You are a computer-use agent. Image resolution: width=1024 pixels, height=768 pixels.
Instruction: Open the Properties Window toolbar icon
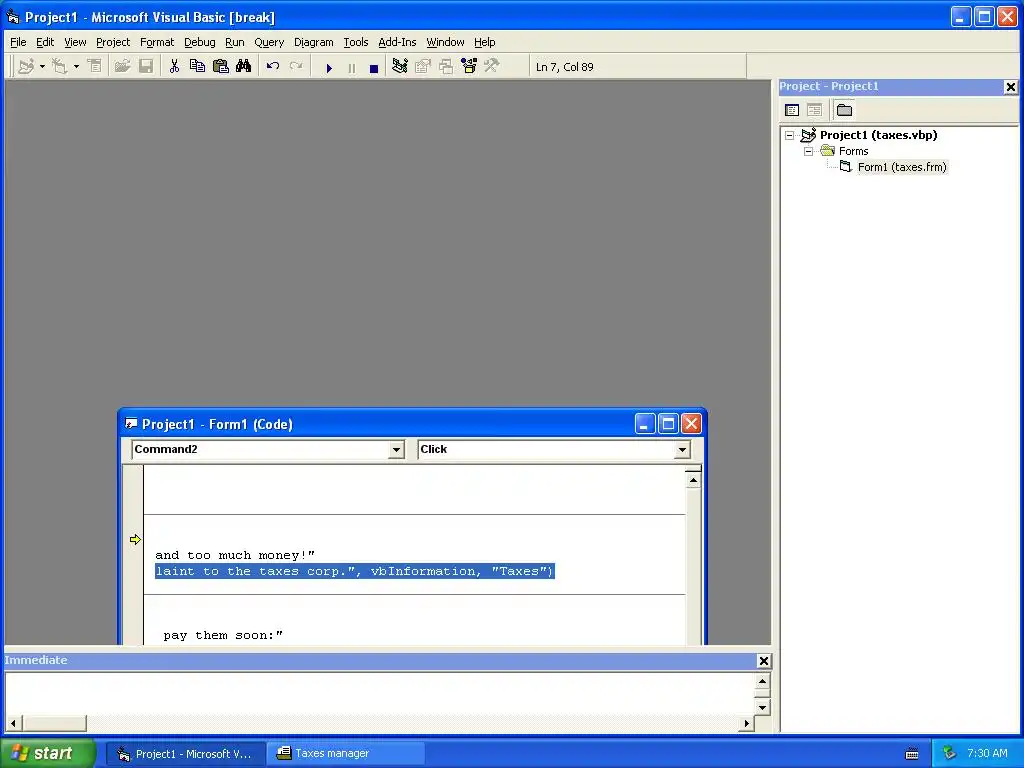point(423,67)
